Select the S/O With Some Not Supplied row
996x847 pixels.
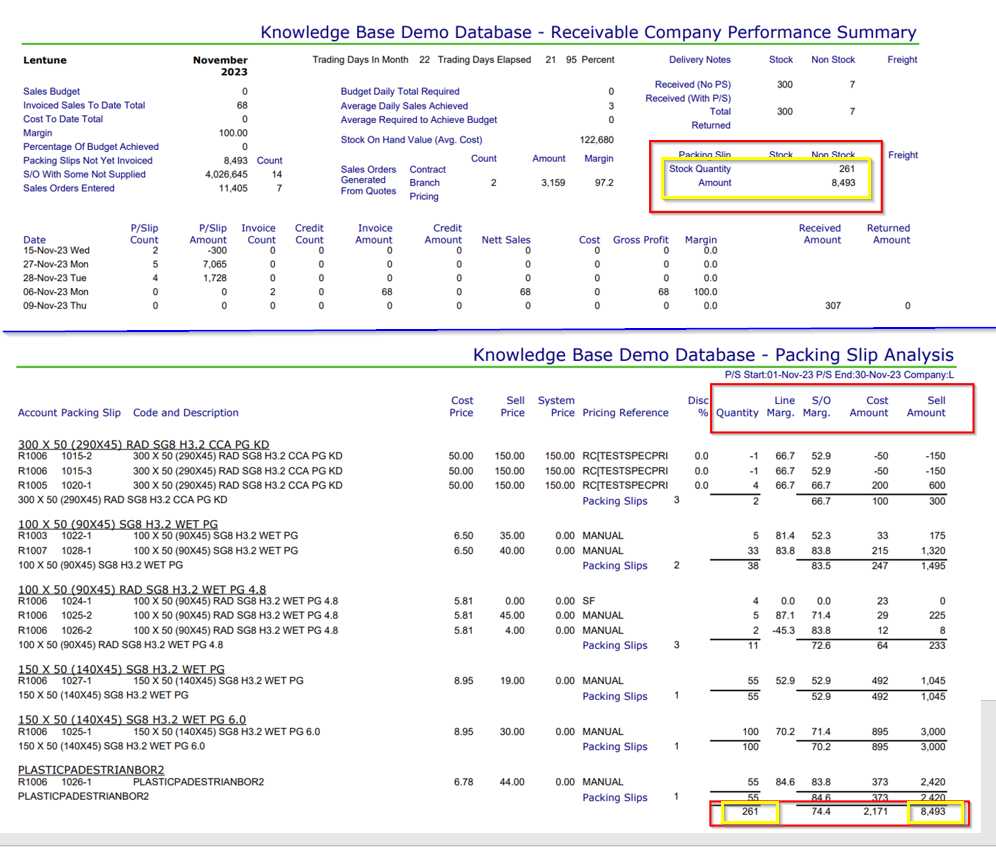(x=152, y=174)
